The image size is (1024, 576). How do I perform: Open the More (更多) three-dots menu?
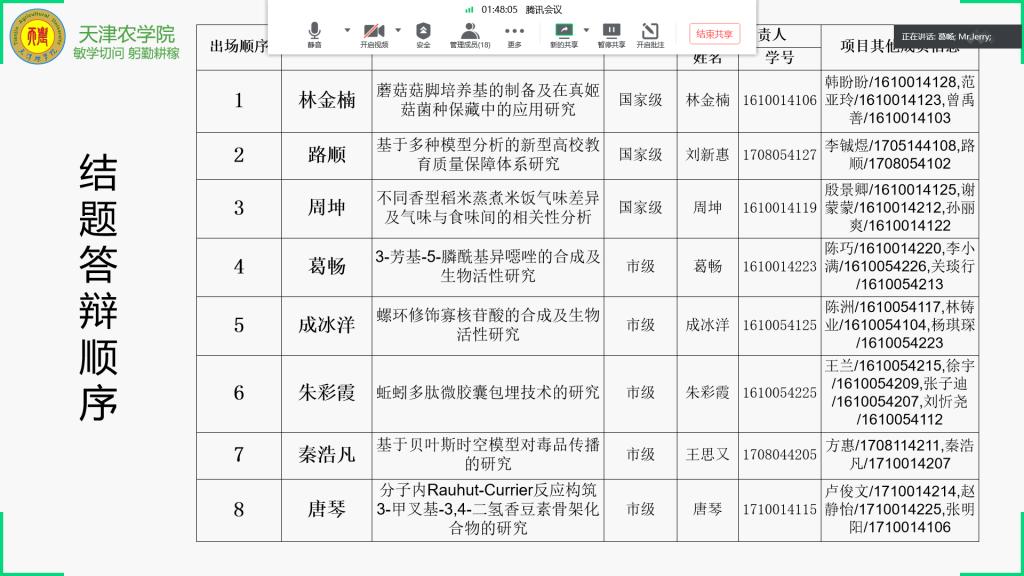pyautogui.click(x=514, y=35)
